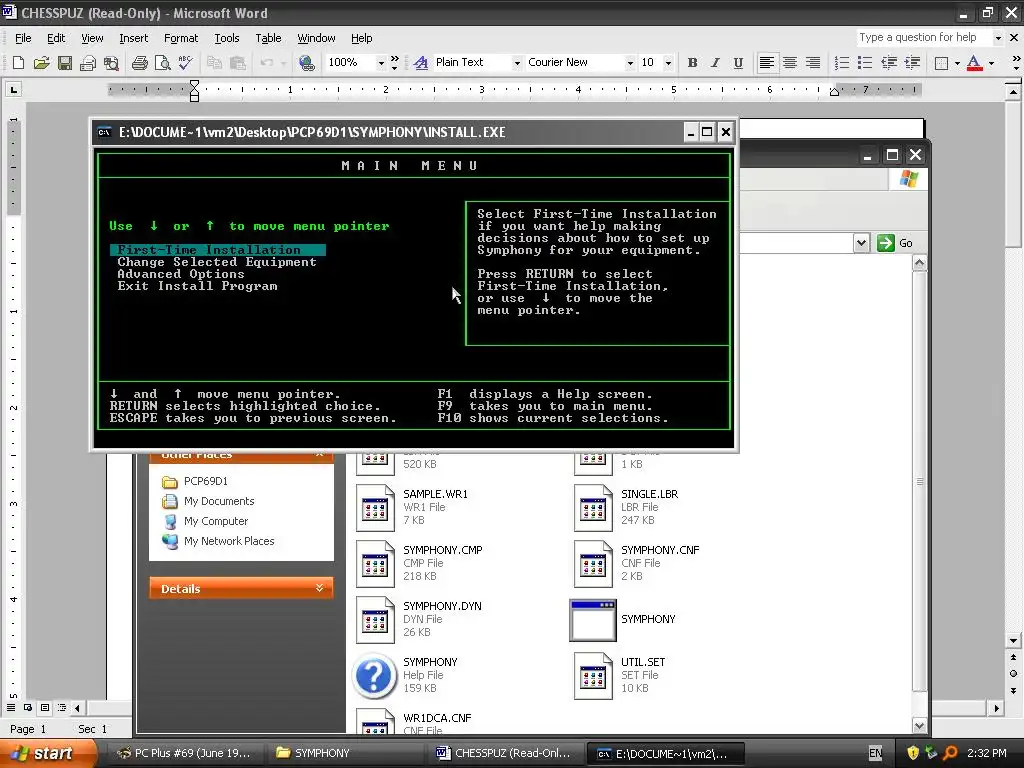Select SINGLE.LBR file icon in Explorer window
Image resolution: width=1024 pixels, height=768 pixels.
(x=593, y=507)
